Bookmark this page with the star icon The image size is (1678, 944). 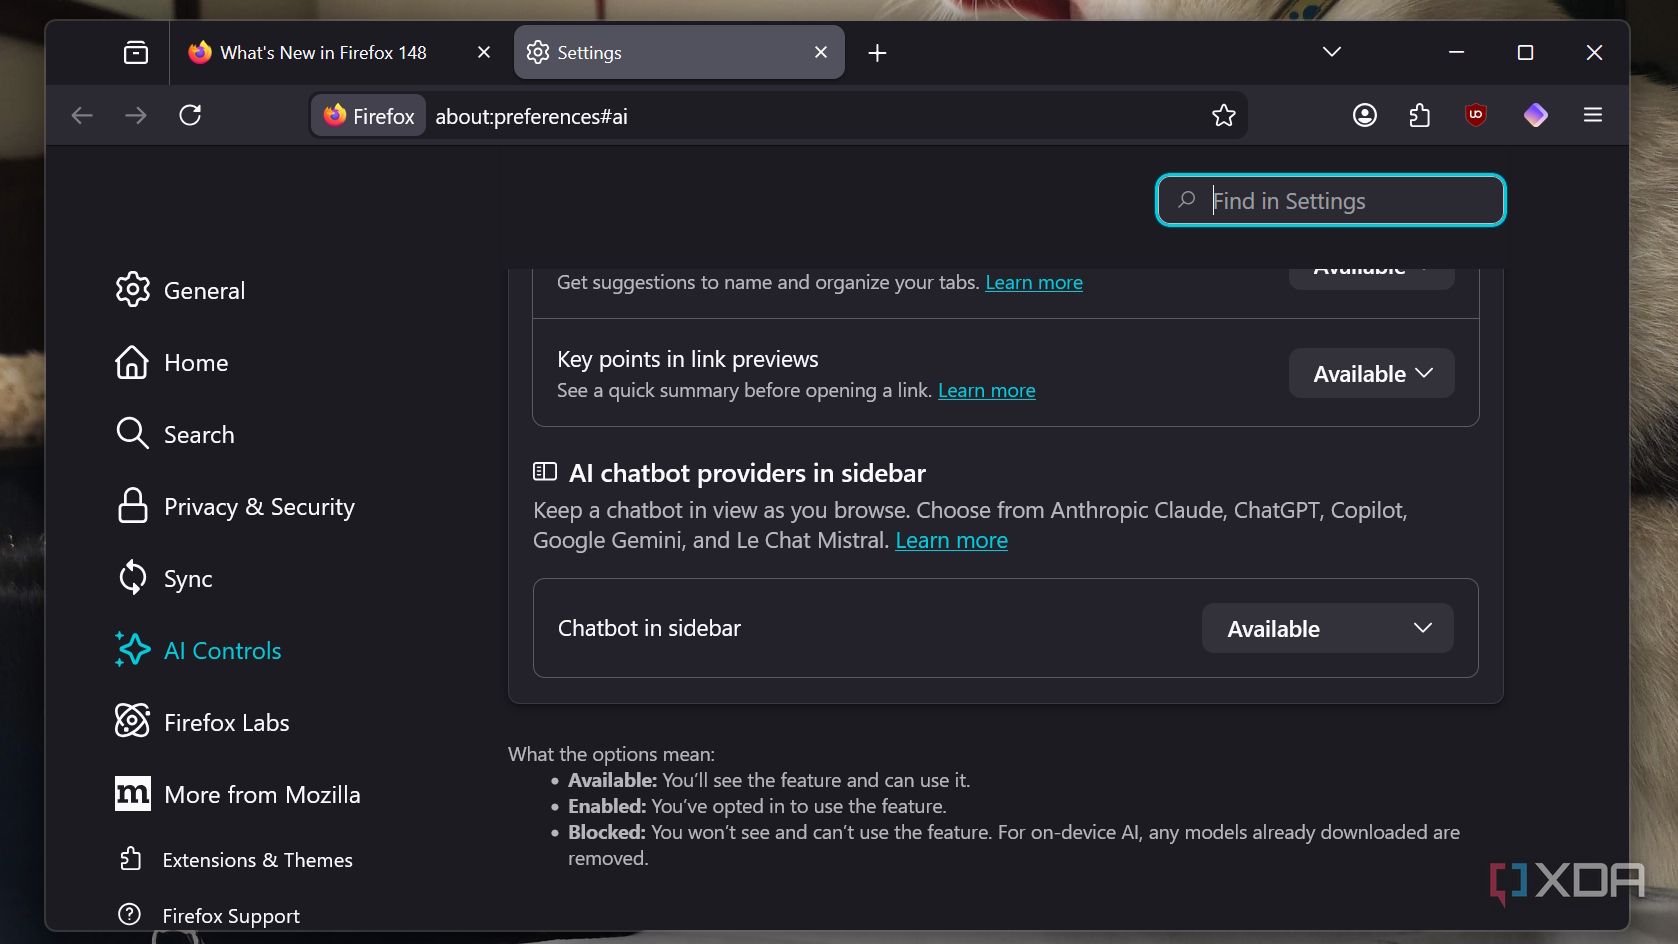1224,116
